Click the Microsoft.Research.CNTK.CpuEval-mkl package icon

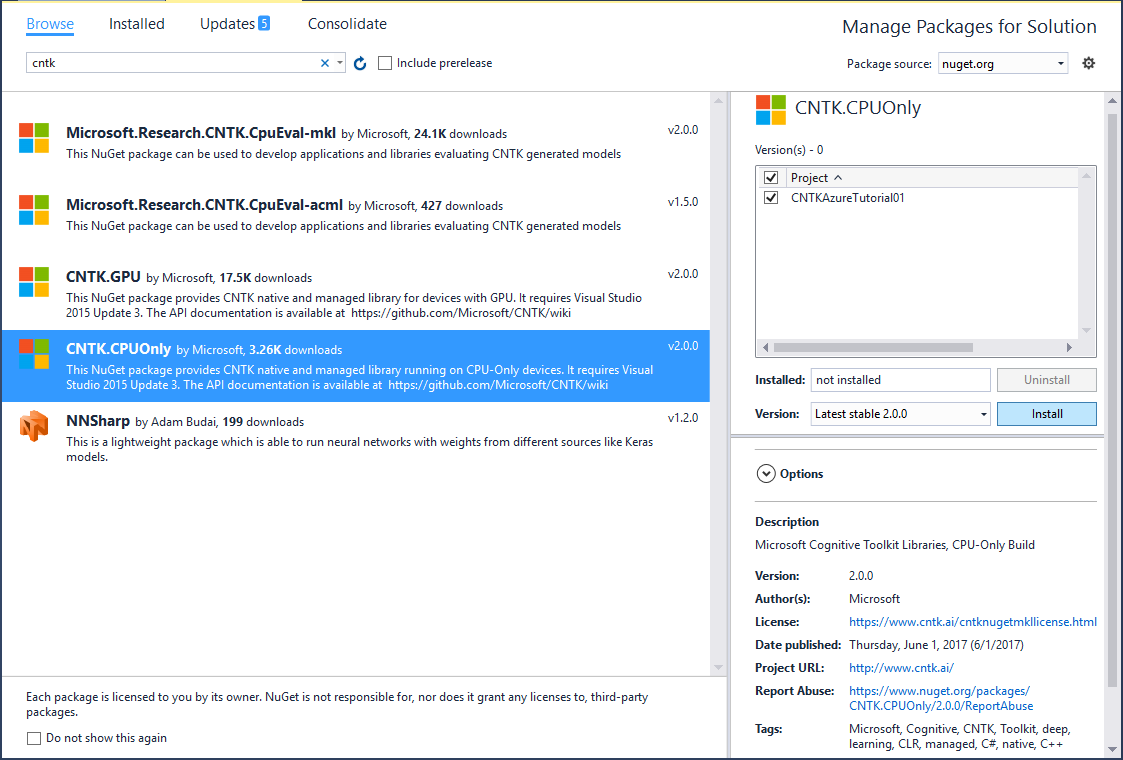pyautogui.click(x=33, y=134)
